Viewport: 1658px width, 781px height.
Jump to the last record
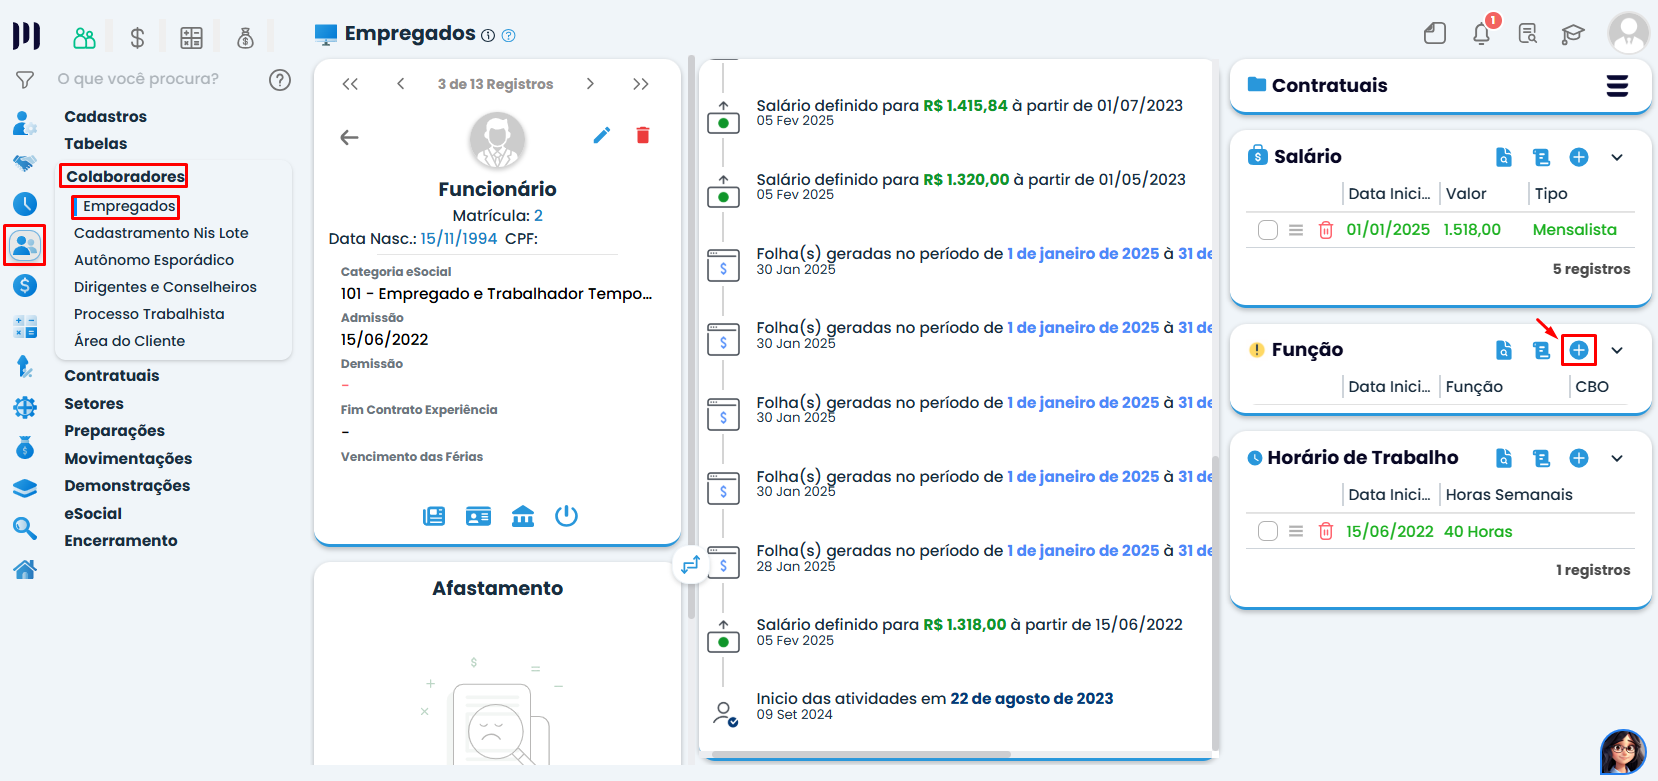coord(641,84)
